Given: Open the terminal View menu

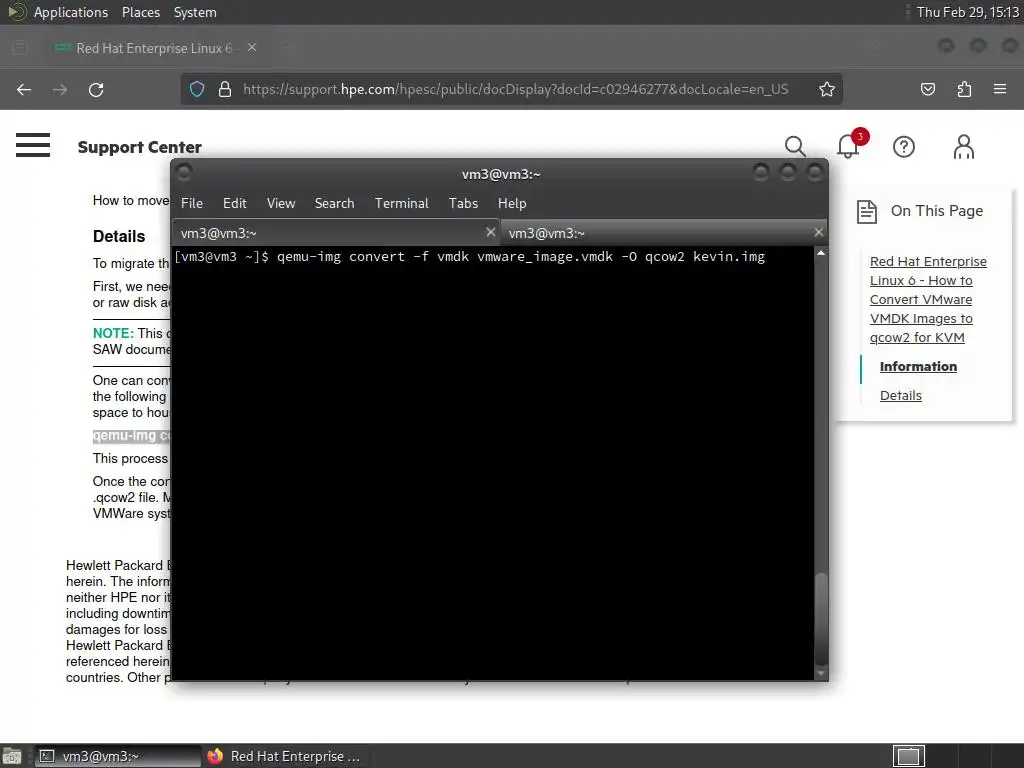Looking at the screenshot, I should tap(281, 203).
